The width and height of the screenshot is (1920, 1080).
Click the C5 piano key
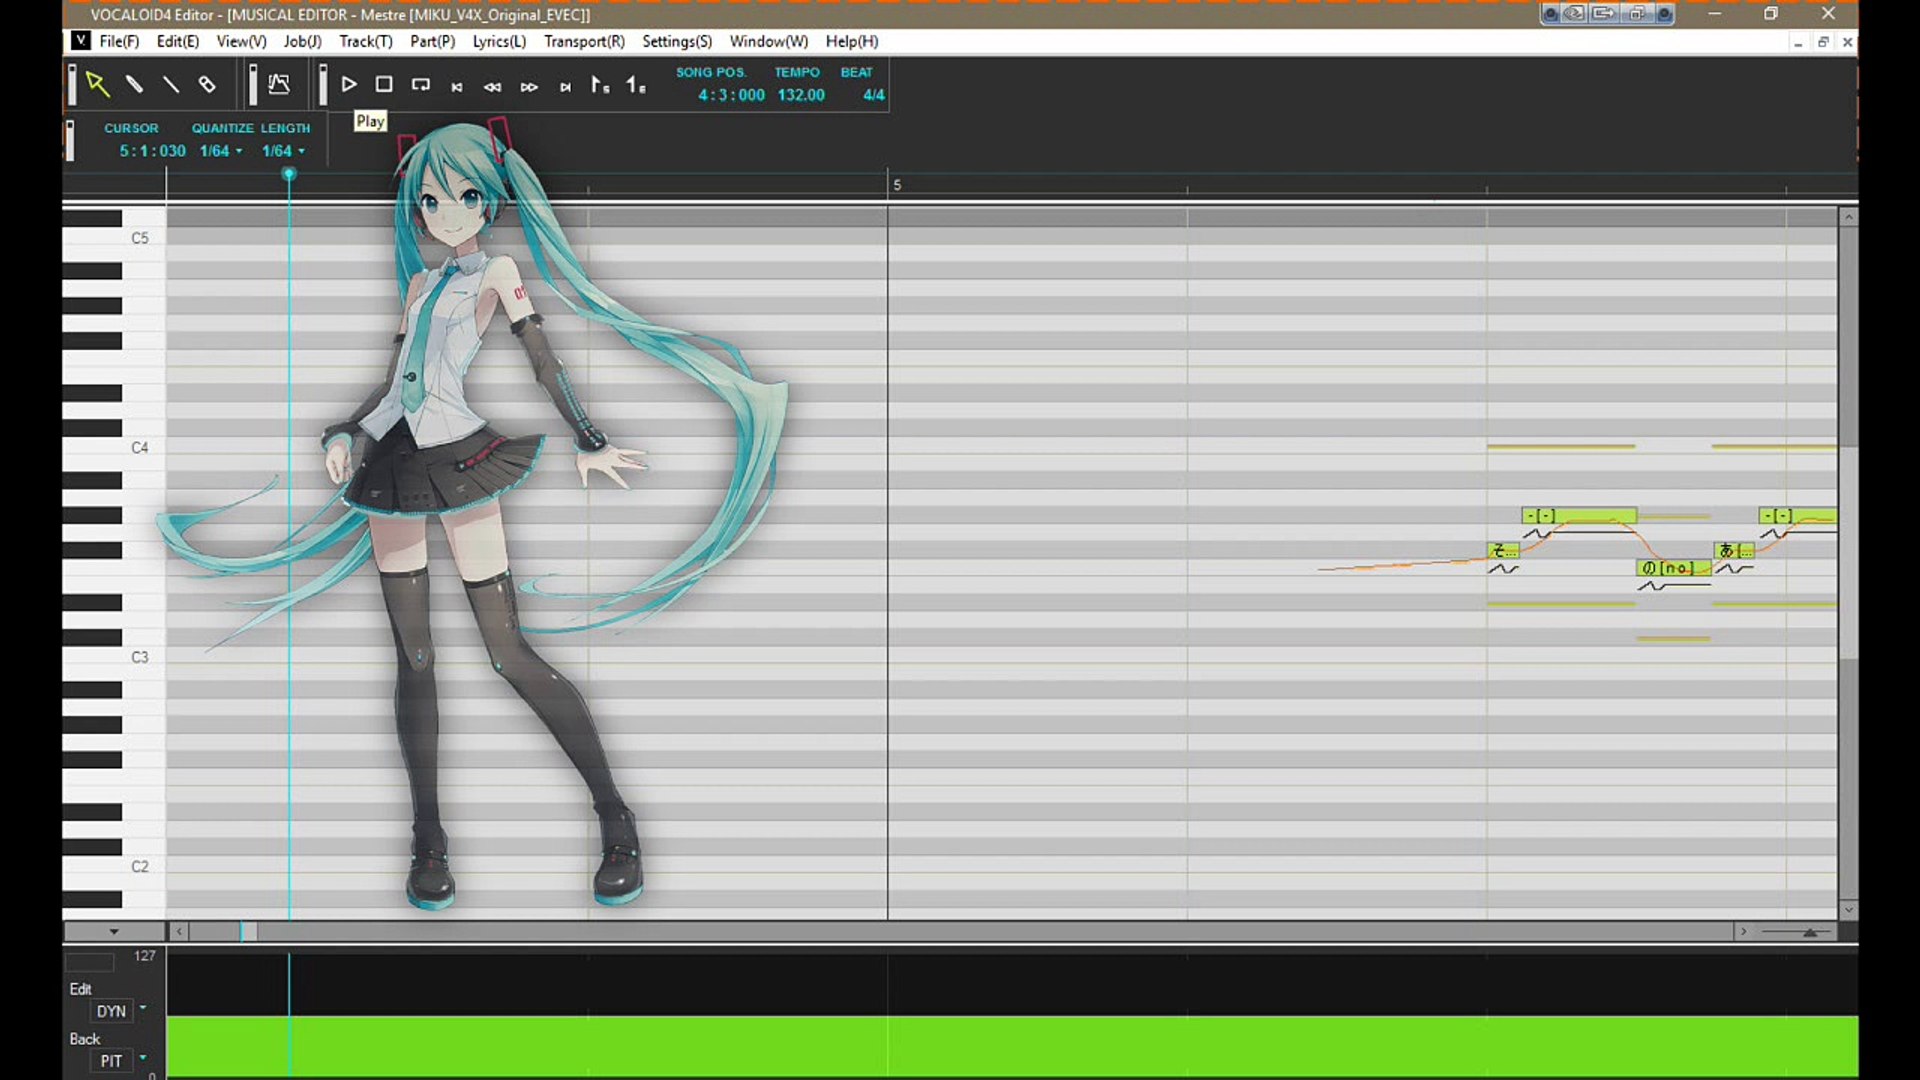click(x=114, y=238)
